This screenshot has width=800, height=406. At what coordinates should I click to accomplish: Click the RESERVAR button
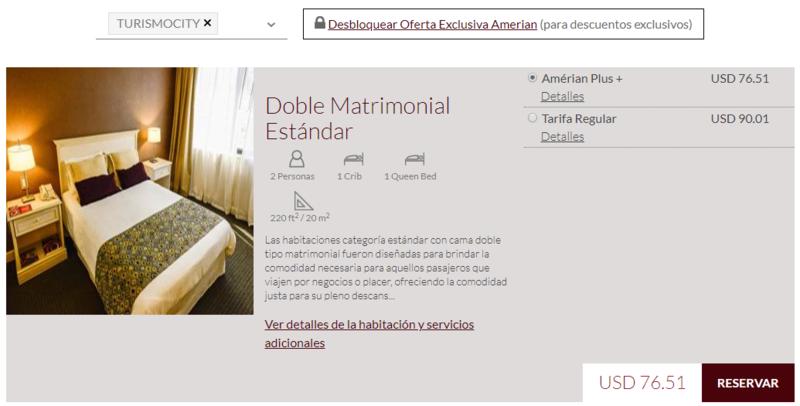[748, 383]
